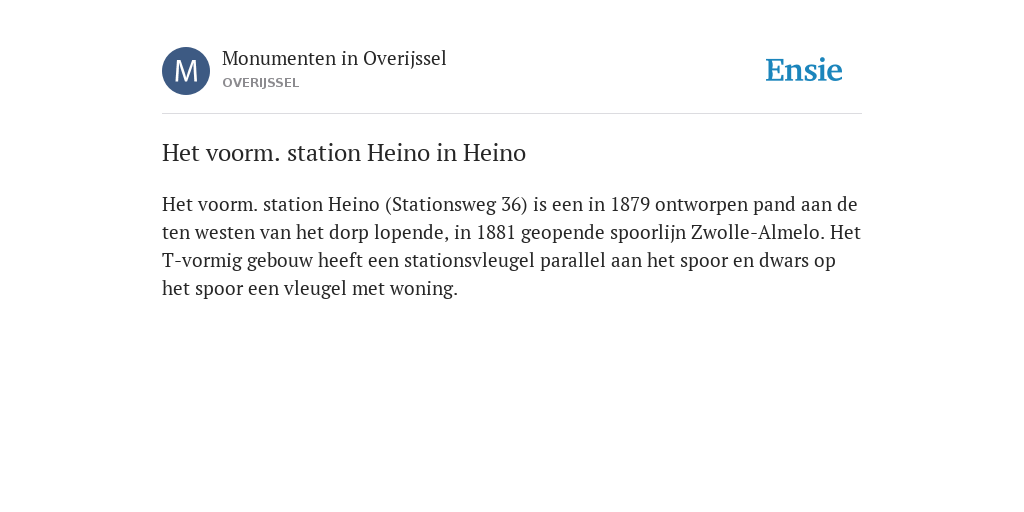
Task: Click the word "ontworpen" in the paragraph
Action: pyautogui.click(x=701, y=205)
